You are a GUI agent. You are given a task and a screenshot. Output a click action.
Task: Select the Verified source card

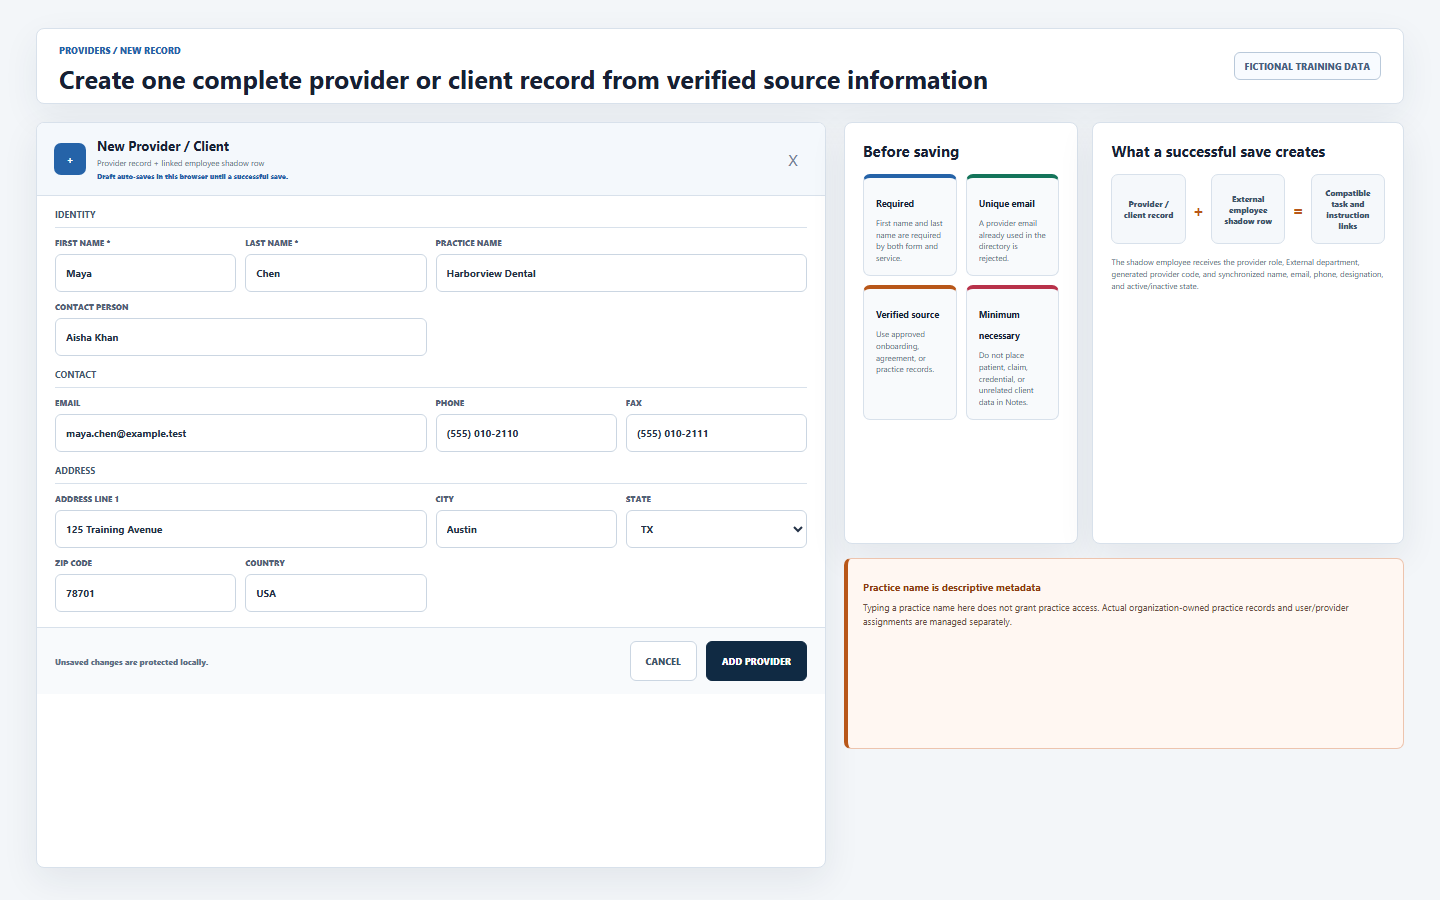[910, 352]
